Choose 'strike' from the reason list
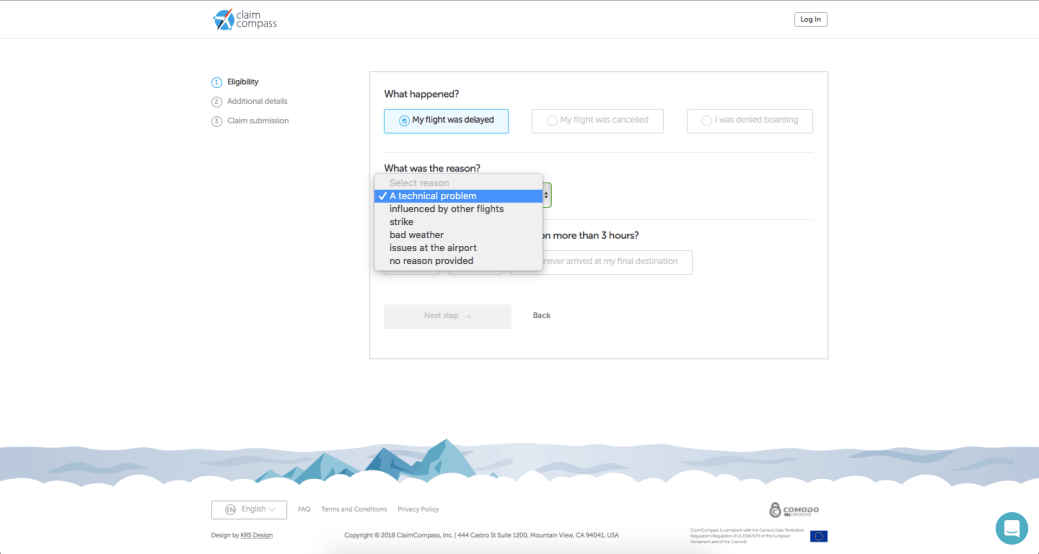The height and width of the screenshot is (554, 1039). click(401, 222)
